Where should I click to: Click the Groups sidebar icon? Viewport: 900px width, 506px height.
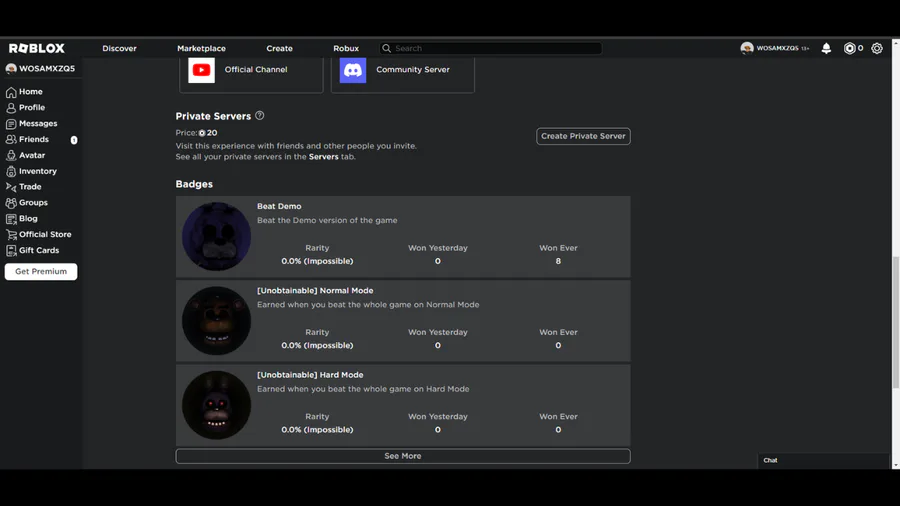click(x=11, y=203)
